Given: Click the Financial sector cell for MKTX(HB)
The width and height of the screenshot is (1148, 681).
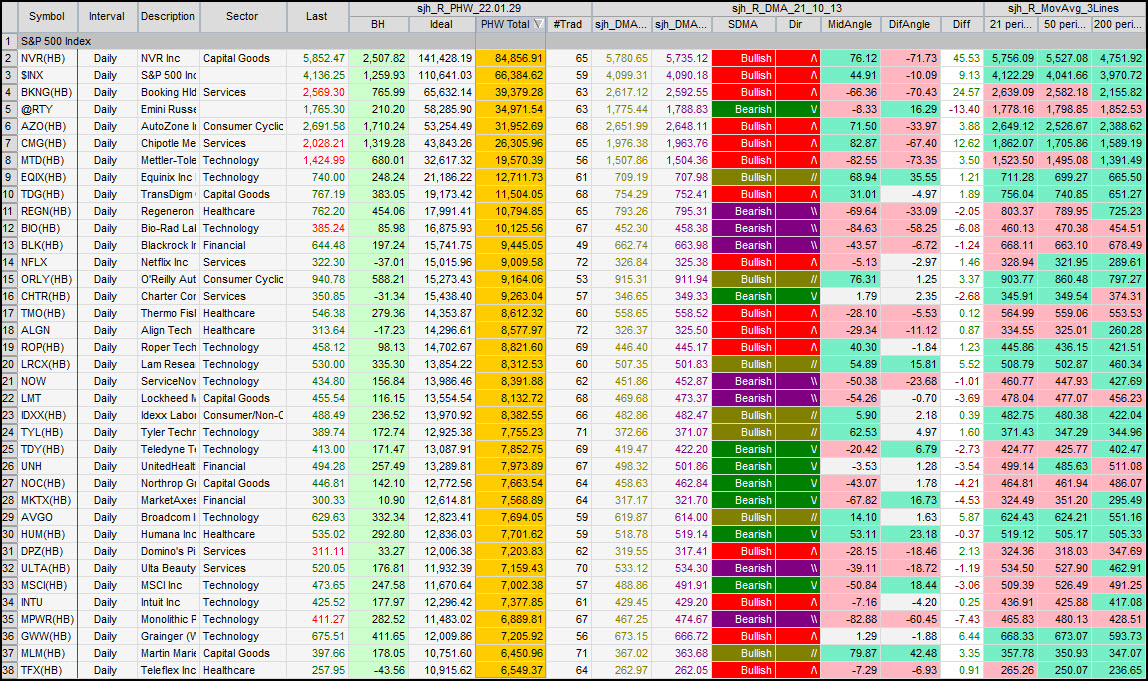Looking at the screenshot, I should 242,500.
